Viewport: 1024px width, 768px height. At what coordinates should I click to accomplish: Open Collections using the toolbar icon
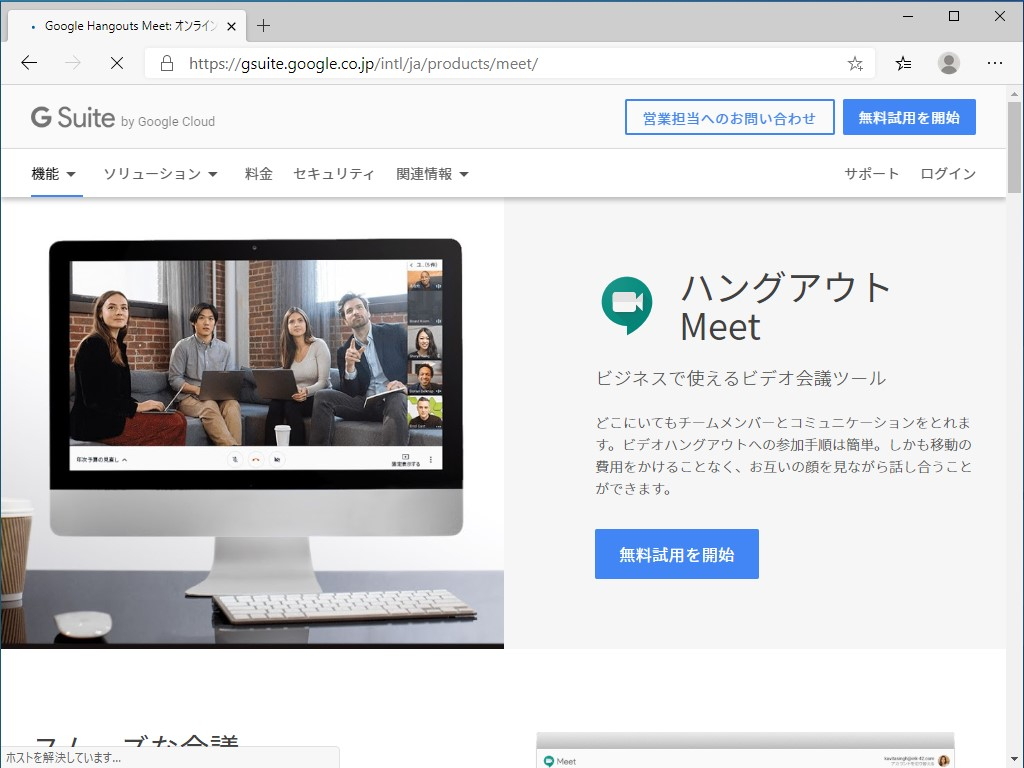pos(902,62)
